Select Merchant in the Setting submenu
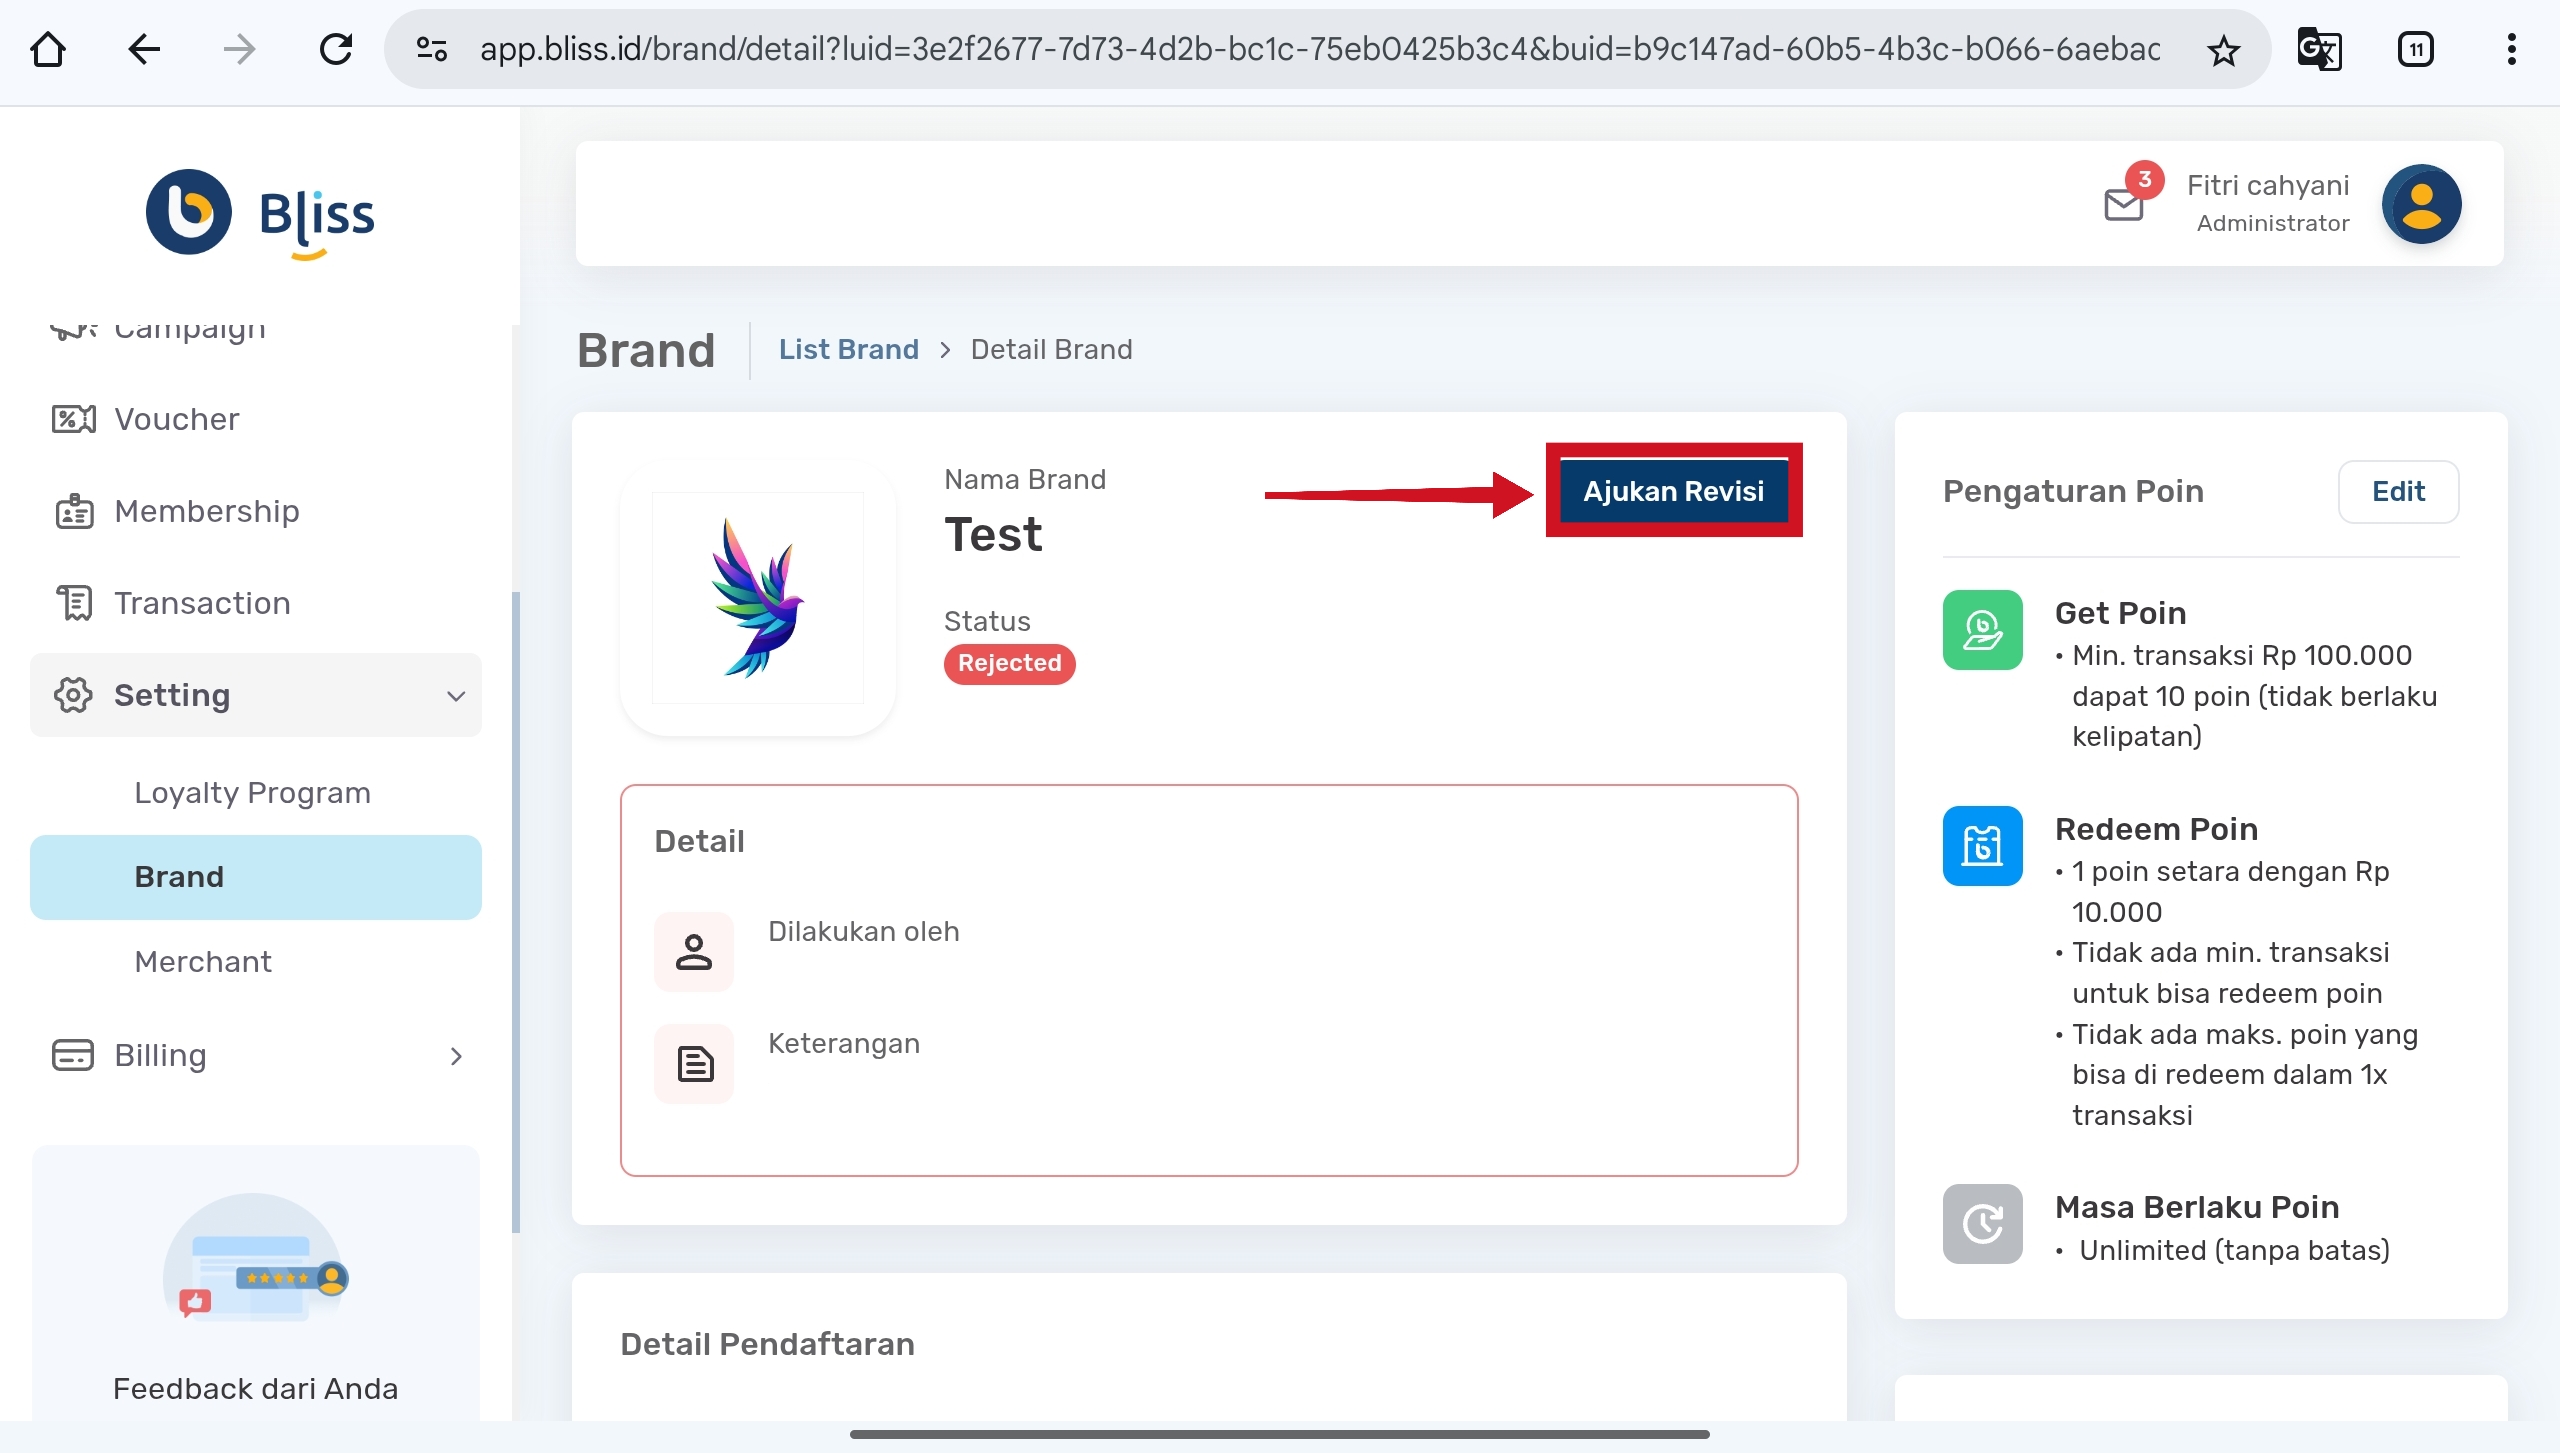The width and height of the screenshot is (2560, 1453). click(x=203, y=961)
